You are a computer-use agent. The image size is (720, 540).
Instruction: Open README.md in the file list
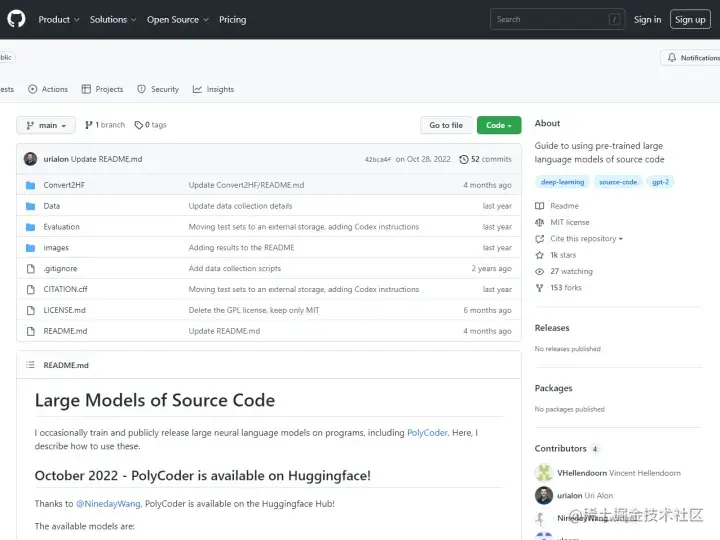point(65,331)
